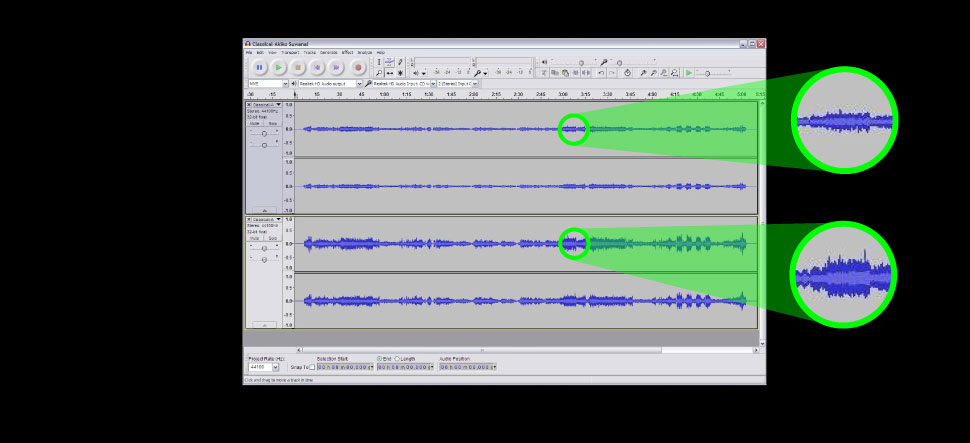Open the Tracks menu
Image resolution: width=970 pixels, height=443 pixels.
click(309, 52)
